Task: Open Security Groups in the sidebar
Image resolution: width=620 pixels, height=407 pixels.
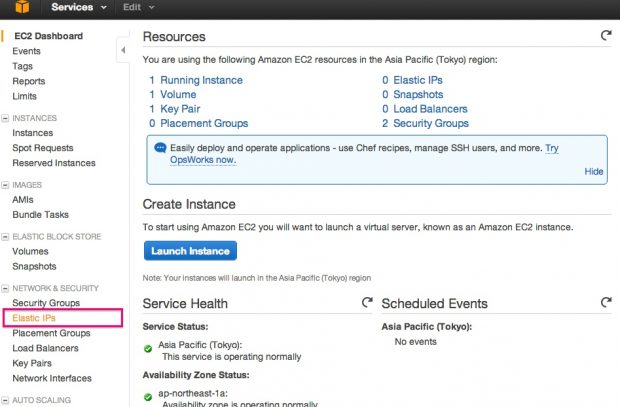Action: coord(46,303)
